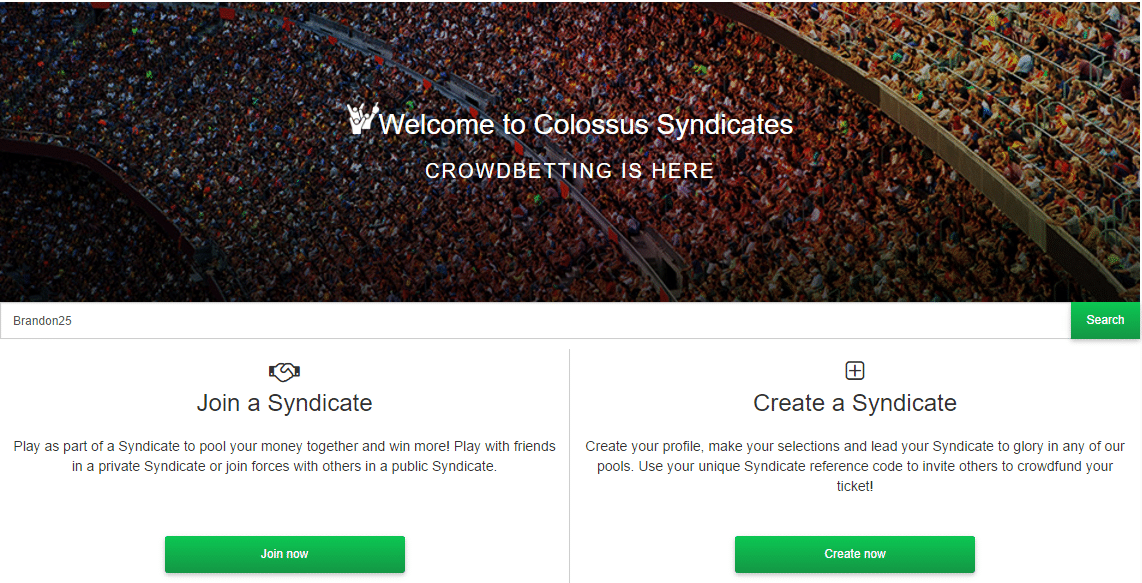This screenshot has width=1142, height=583.
Task: Click the plus icon above Create a Syndicate
Action: tap(855, 371)
